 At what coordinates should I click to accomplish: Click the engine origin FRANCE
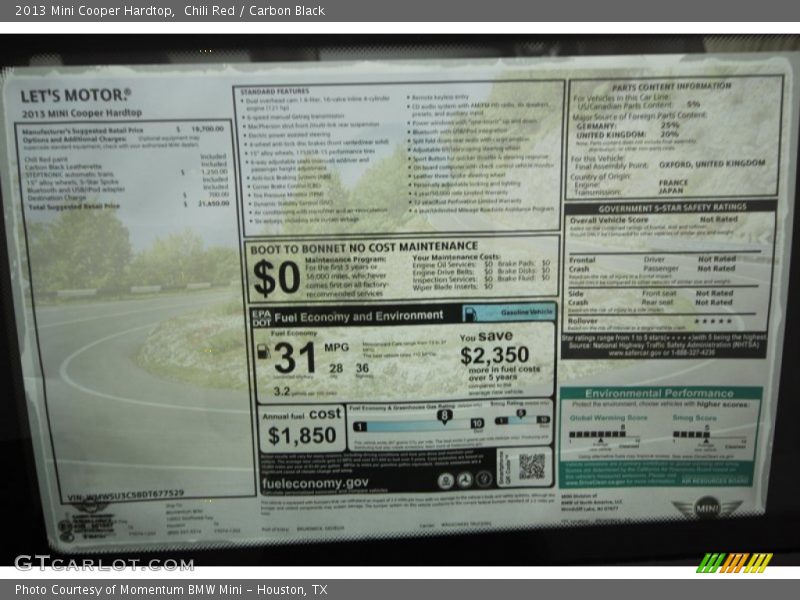click(673, 182)
